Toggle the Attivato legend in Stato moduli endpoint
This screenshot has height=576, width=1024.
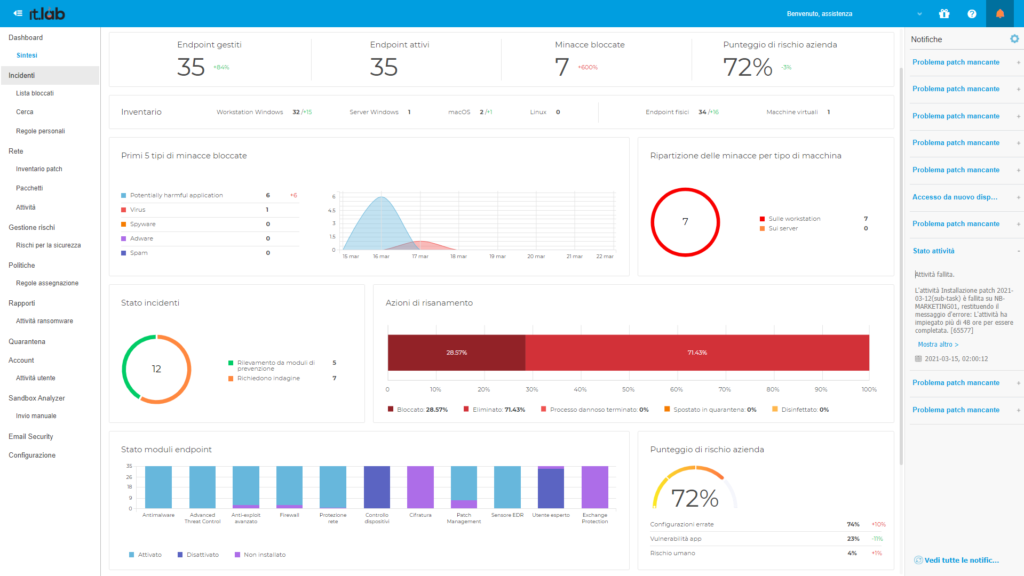144,554
